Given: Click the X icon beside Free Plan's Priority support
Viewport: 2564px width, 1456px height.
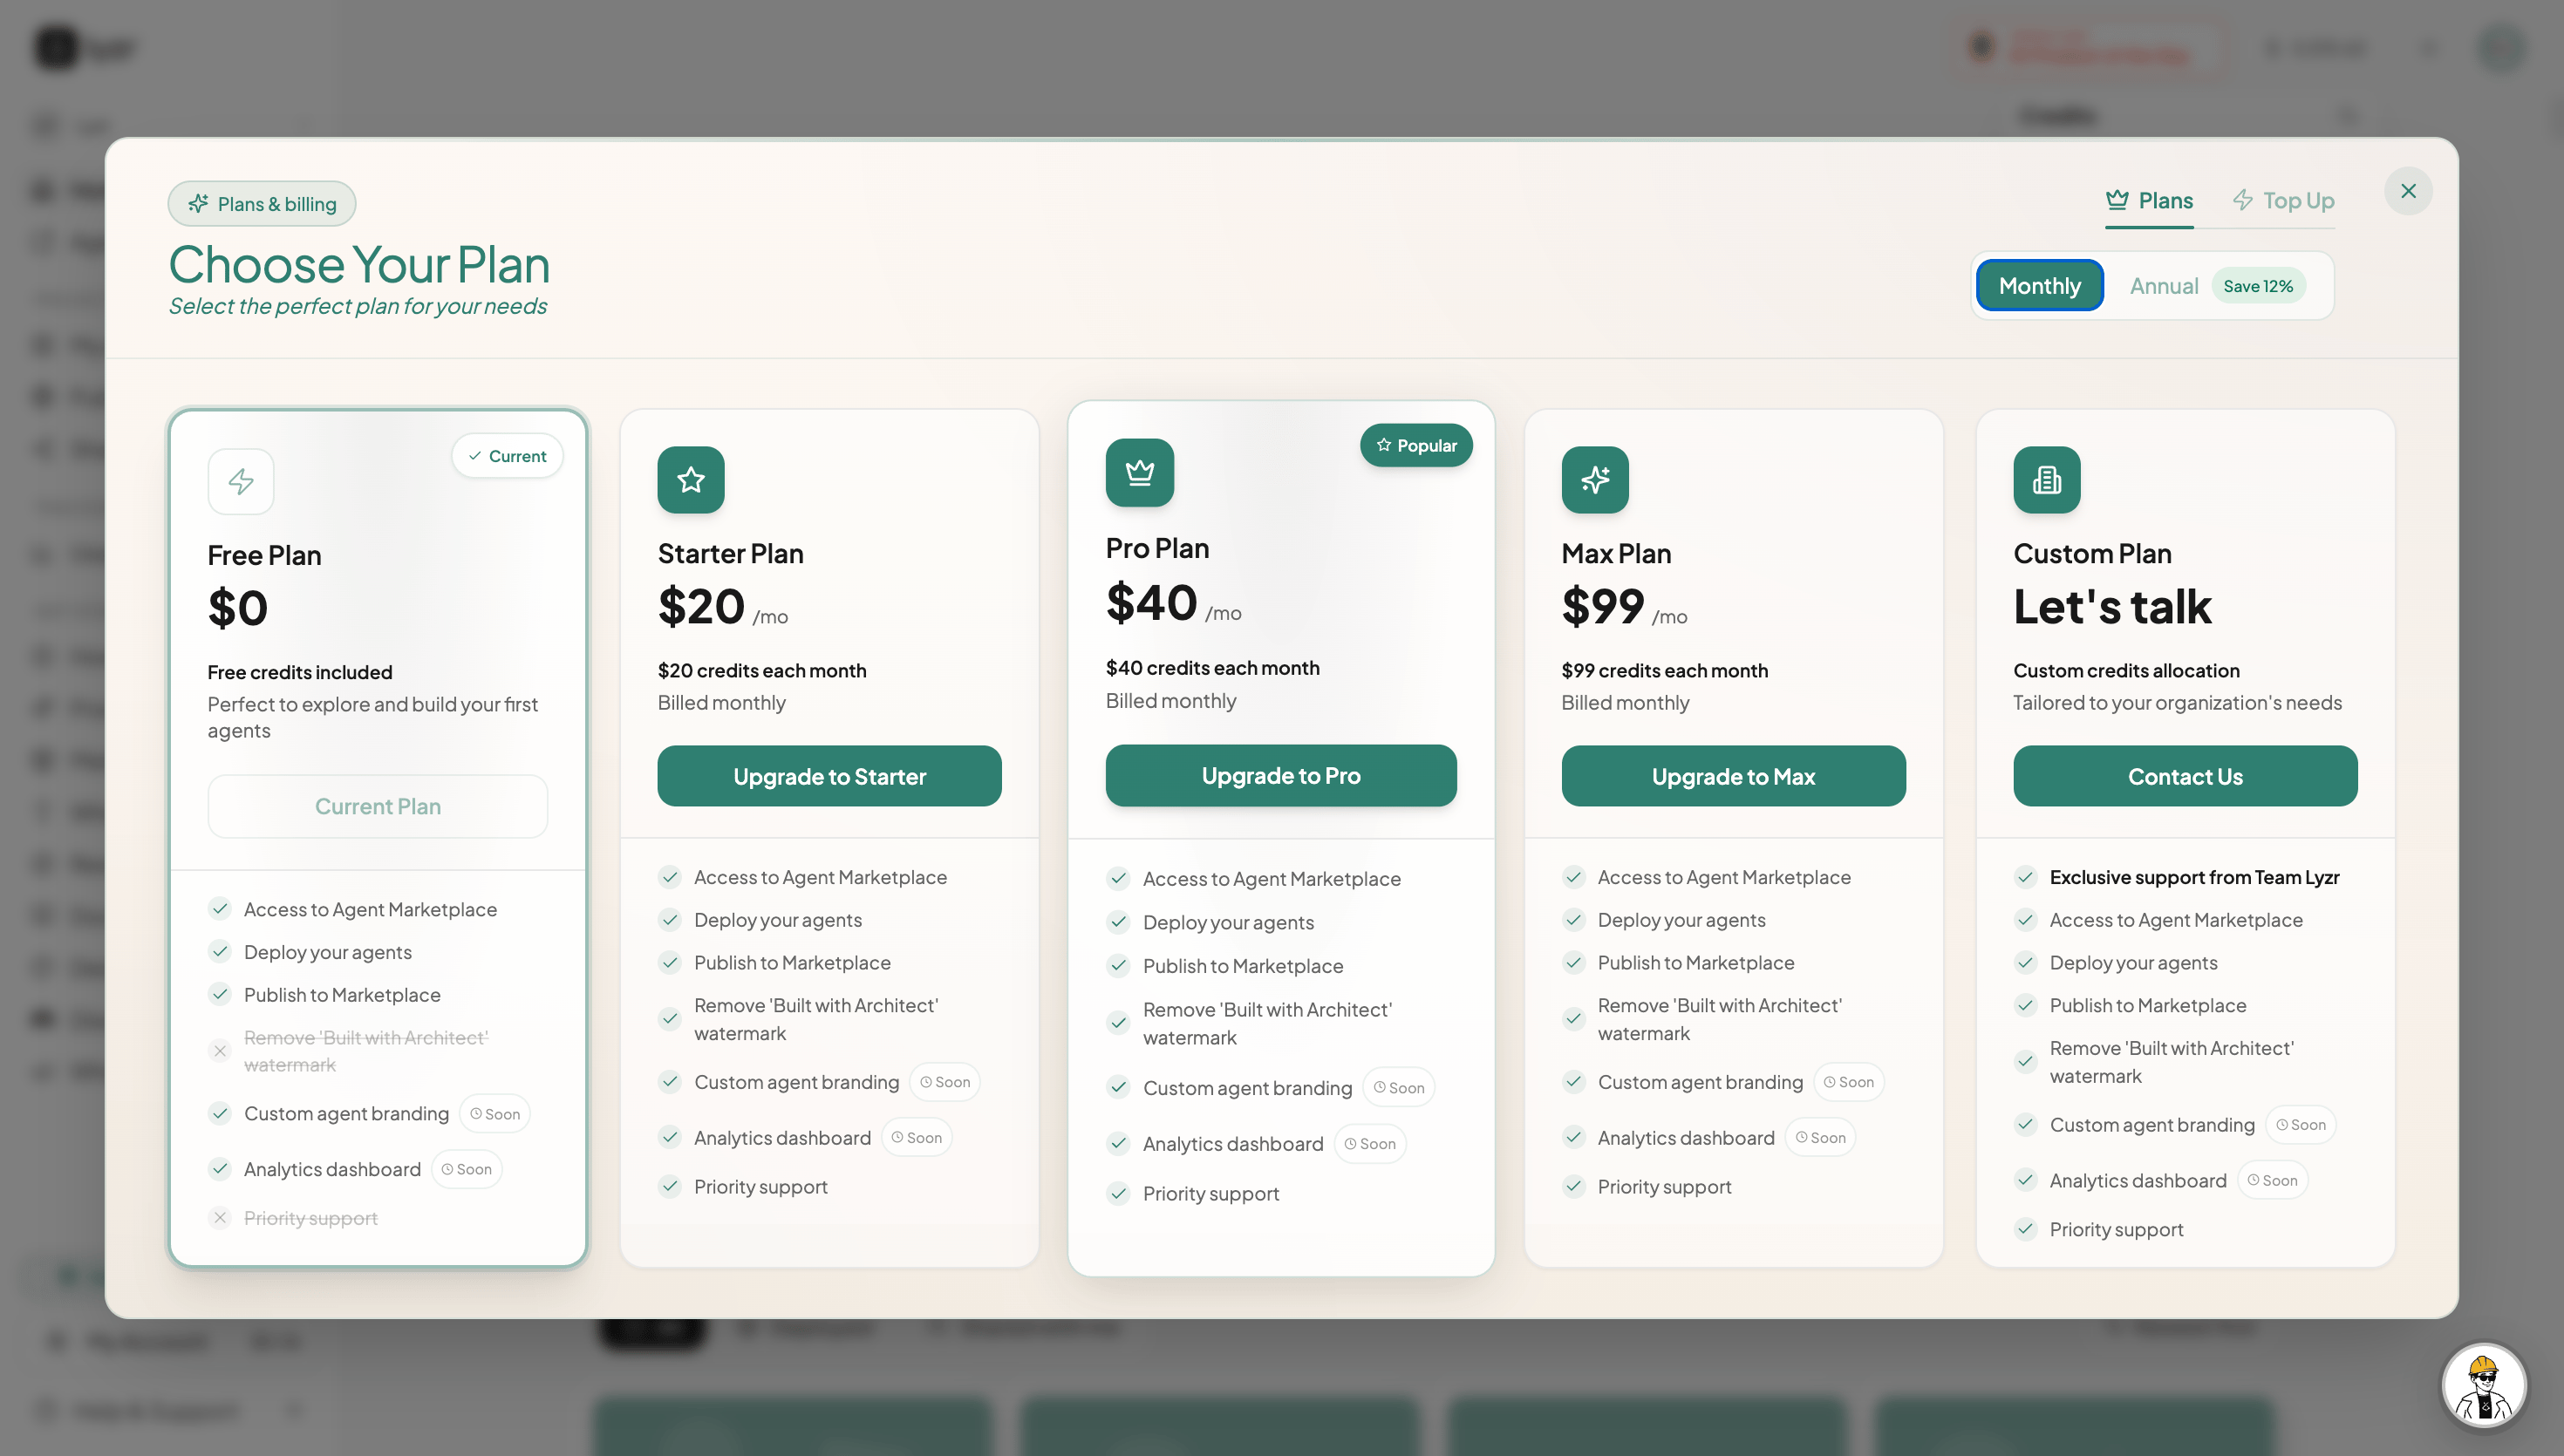Looking at the screenshot, I should pos(220,1218).
